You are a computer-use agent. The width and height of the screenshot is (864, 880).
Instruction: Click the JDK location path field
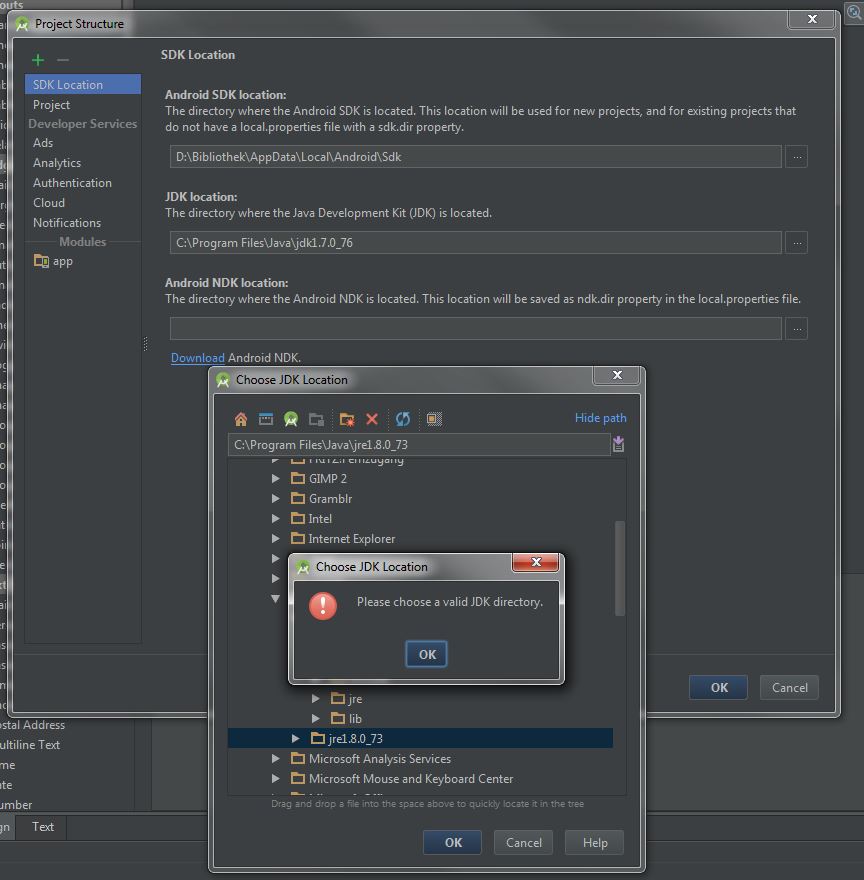tap(476, 242)
